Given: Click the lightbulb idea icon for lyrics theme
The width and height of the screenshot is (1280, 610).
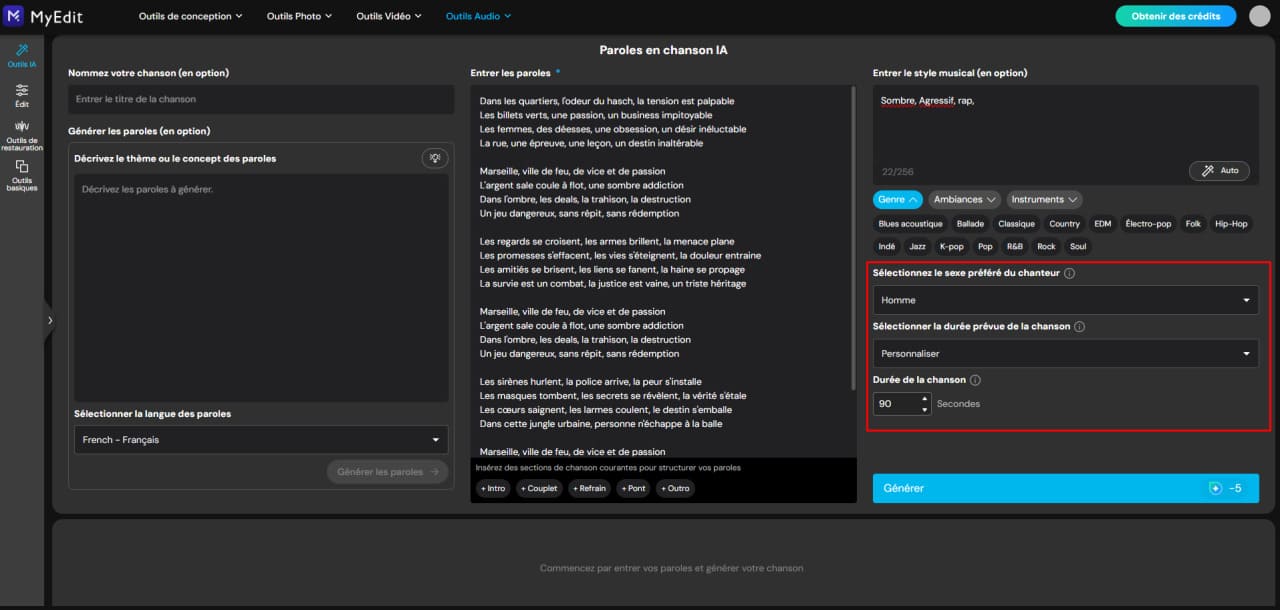Looking at the screenshot, I should pos(434,158).
